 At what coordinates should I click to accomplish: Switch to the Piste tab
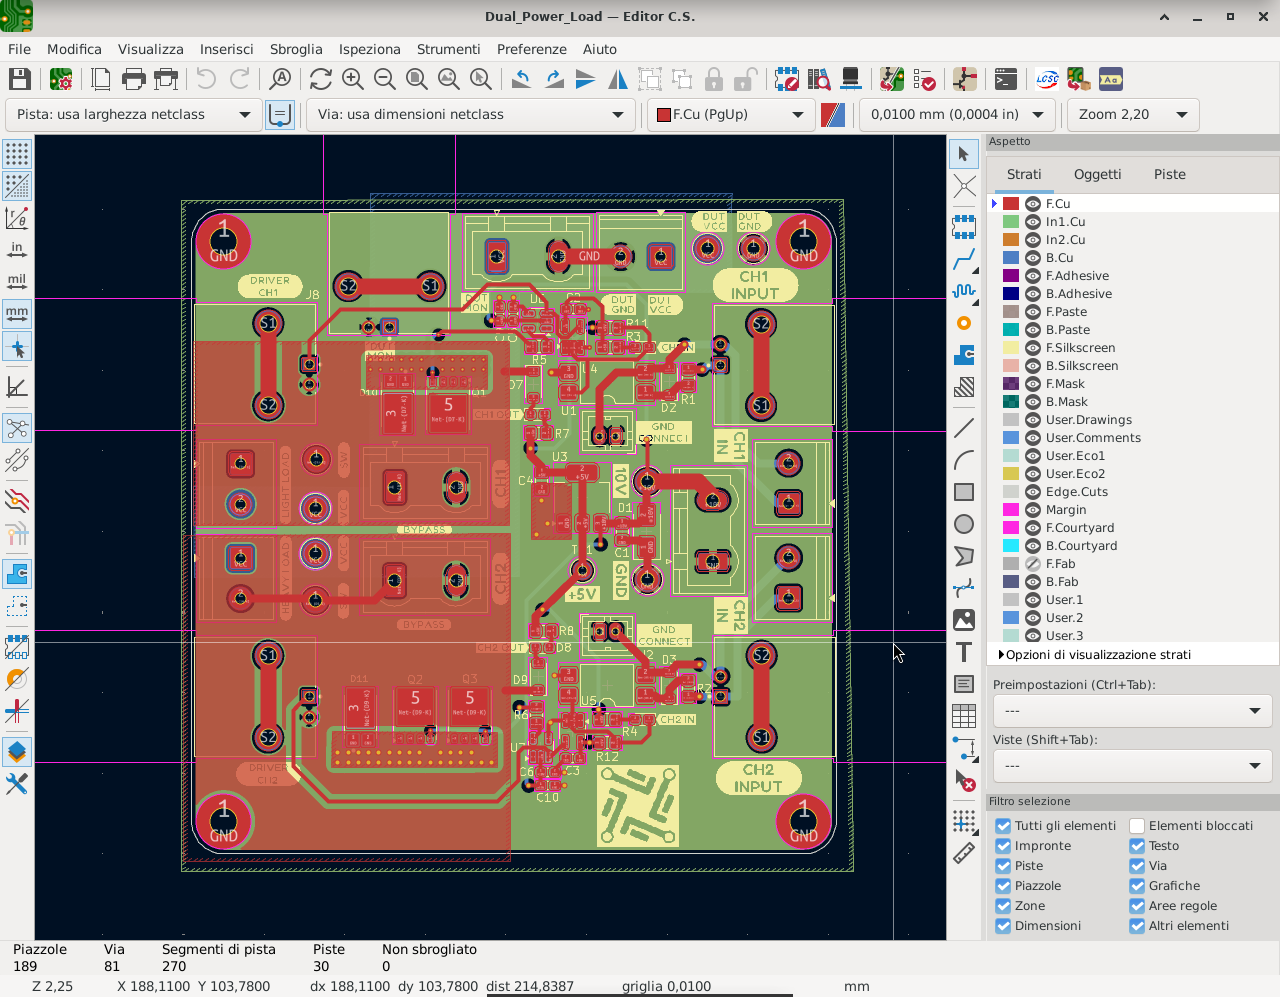pos(1169,174)
